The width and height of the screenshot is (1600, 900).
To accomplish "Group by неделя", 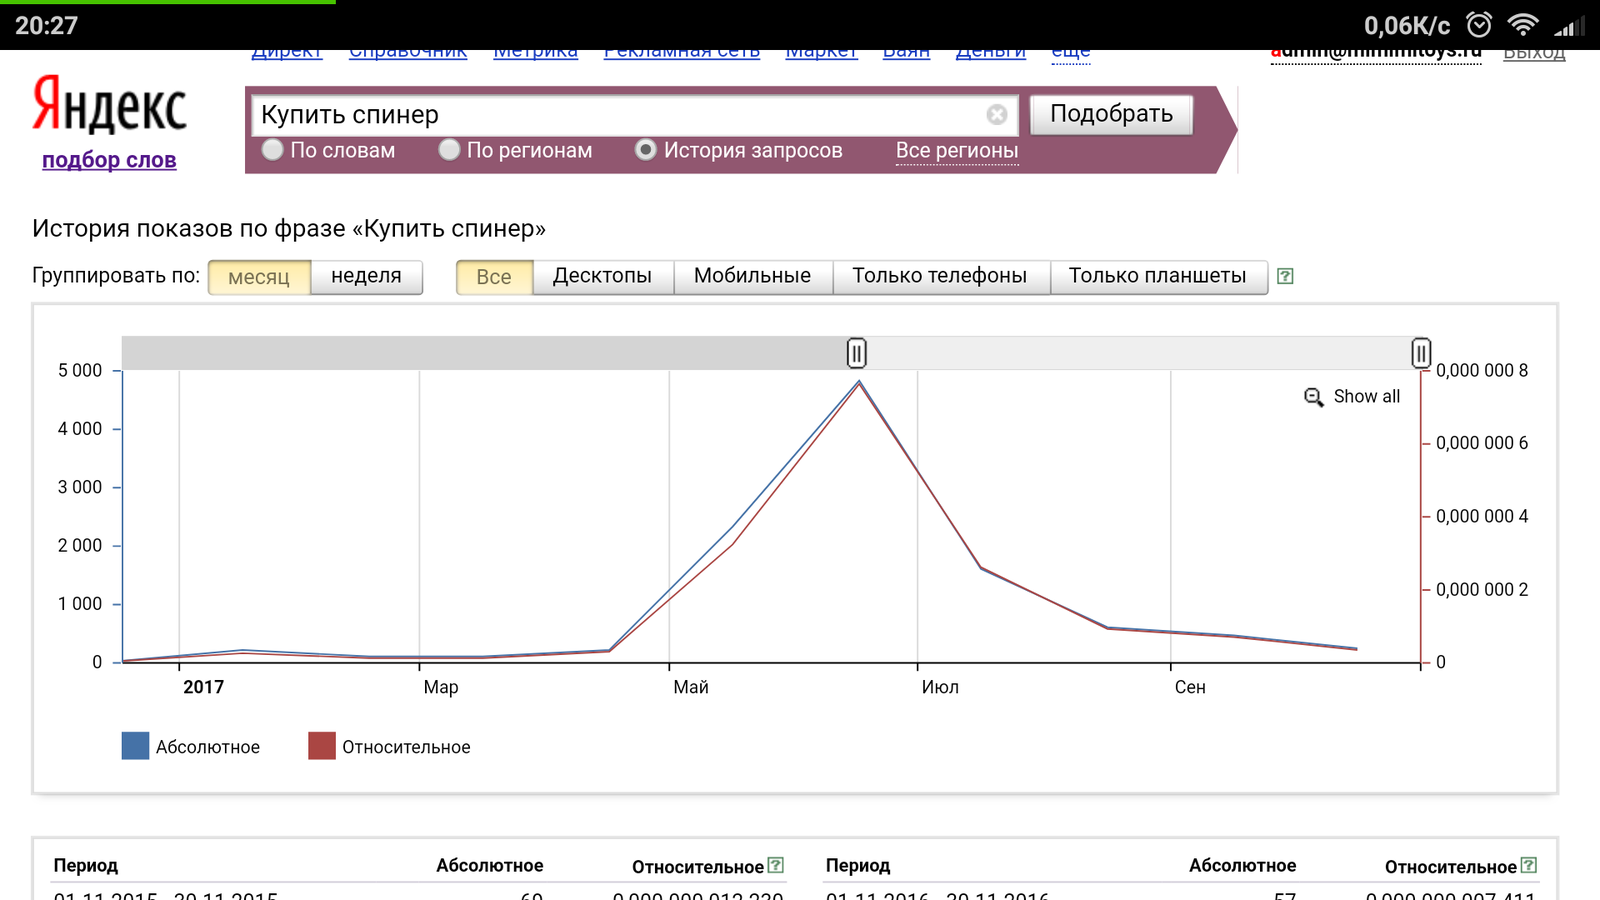I will pyautogui.click(x=366, y=277).
